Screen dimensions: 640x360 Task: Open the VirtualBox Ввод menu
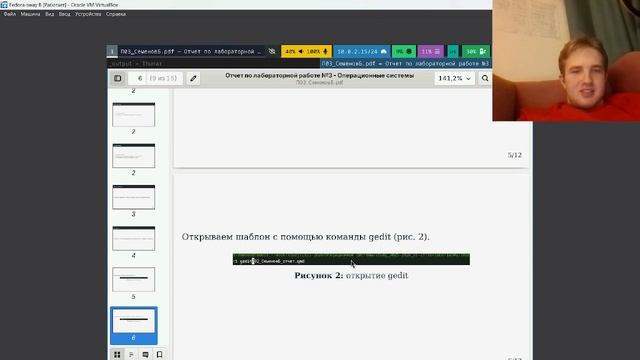coord(64,14)
